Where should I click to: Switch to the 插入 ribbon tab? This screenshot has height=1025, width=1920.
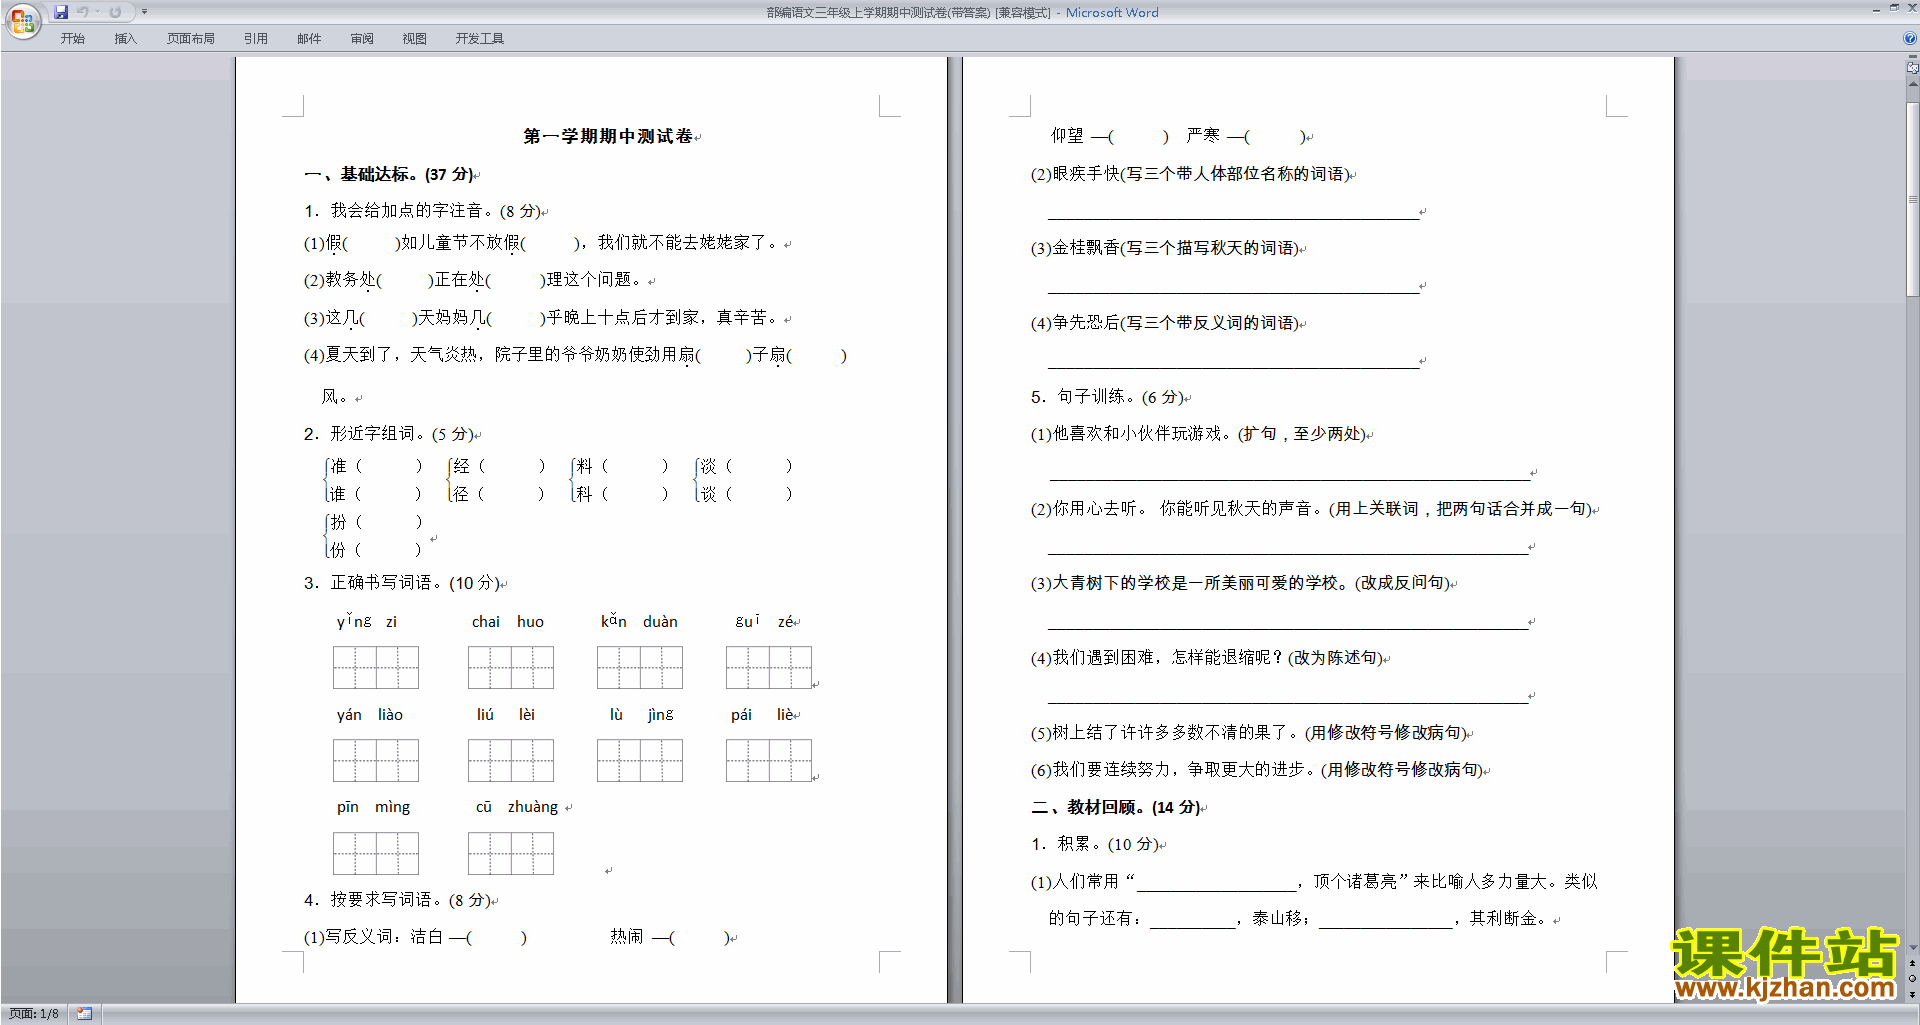coord(125,39)
